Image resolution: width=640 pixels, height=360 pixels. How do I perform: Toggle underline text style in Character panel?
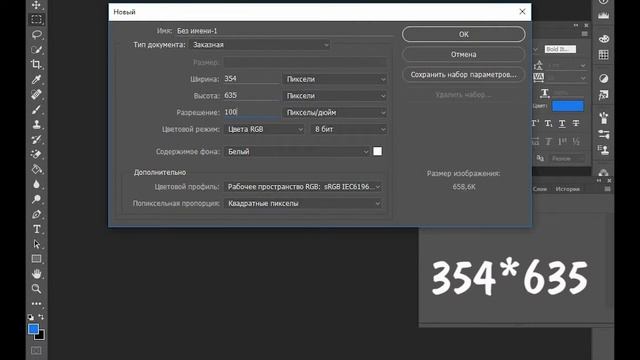(x=562, y=123)
